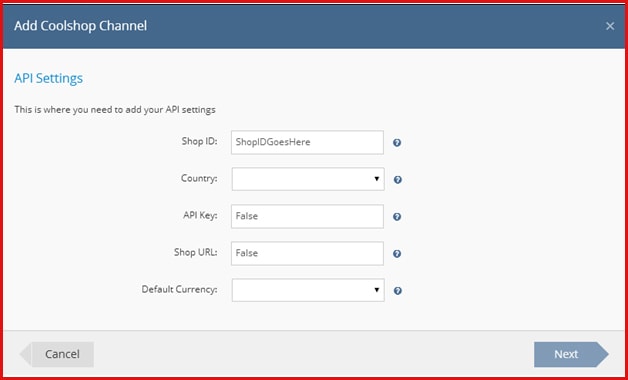Image resolution: width=628 pixels, height=380 pixels.
Task: Click the API Key label text
Action: (x=200, y=215)
